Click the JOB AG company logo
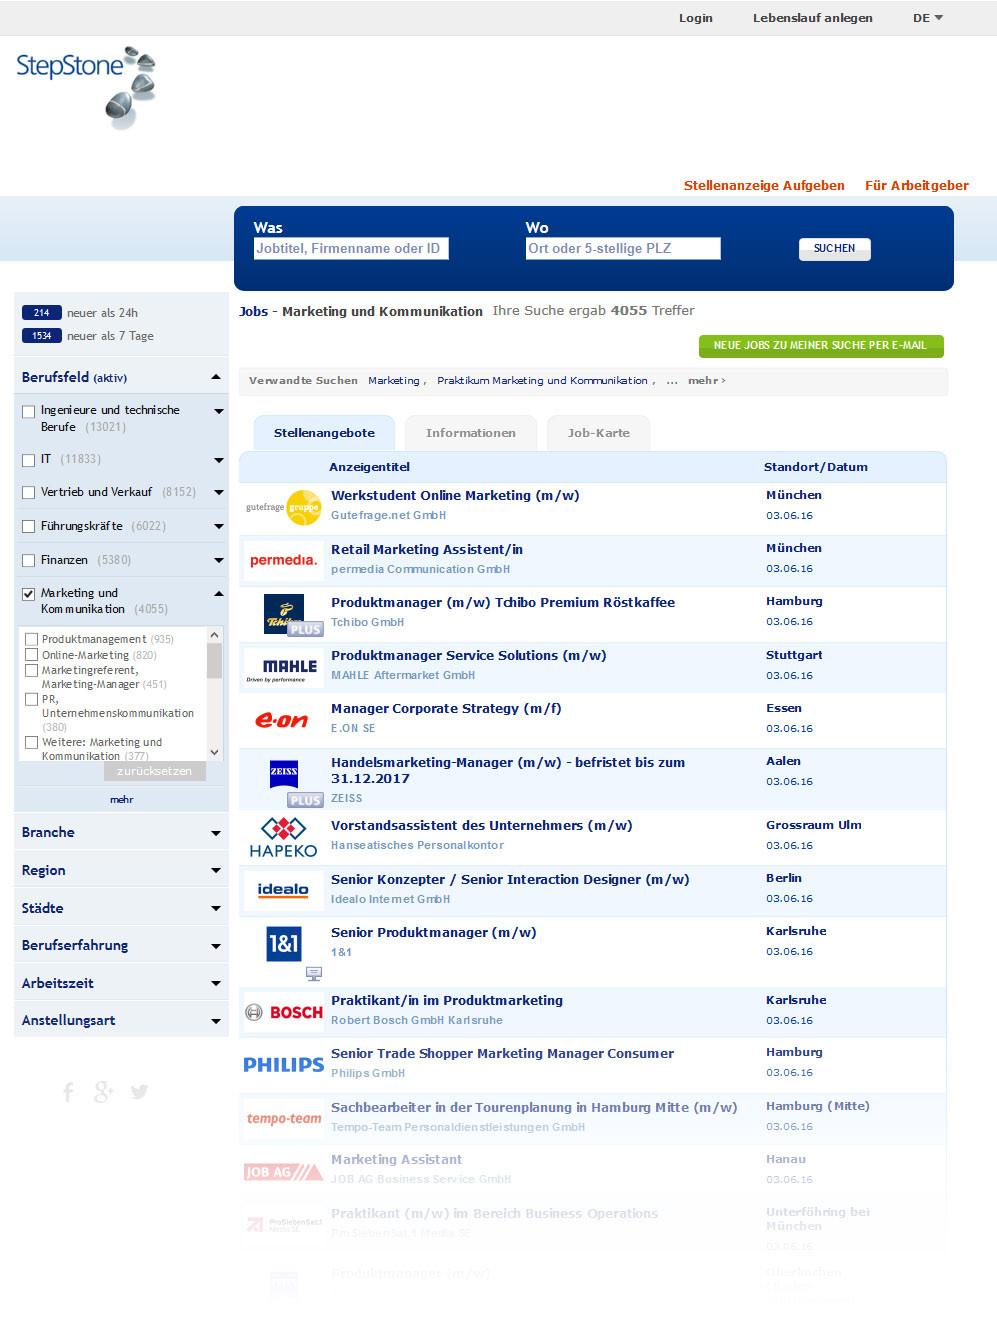997x1344 pixels. coord(284,1172)
